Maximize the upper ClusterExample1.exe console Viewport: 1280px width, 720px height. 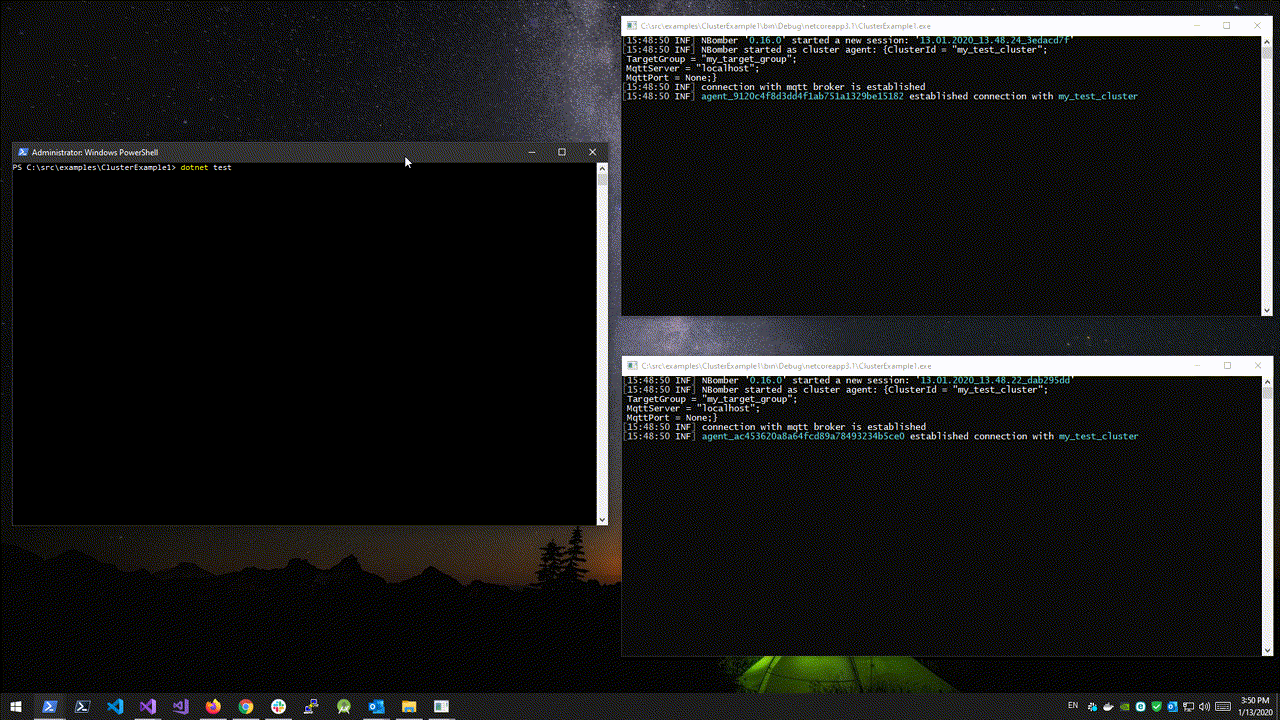coord(1226,26)
